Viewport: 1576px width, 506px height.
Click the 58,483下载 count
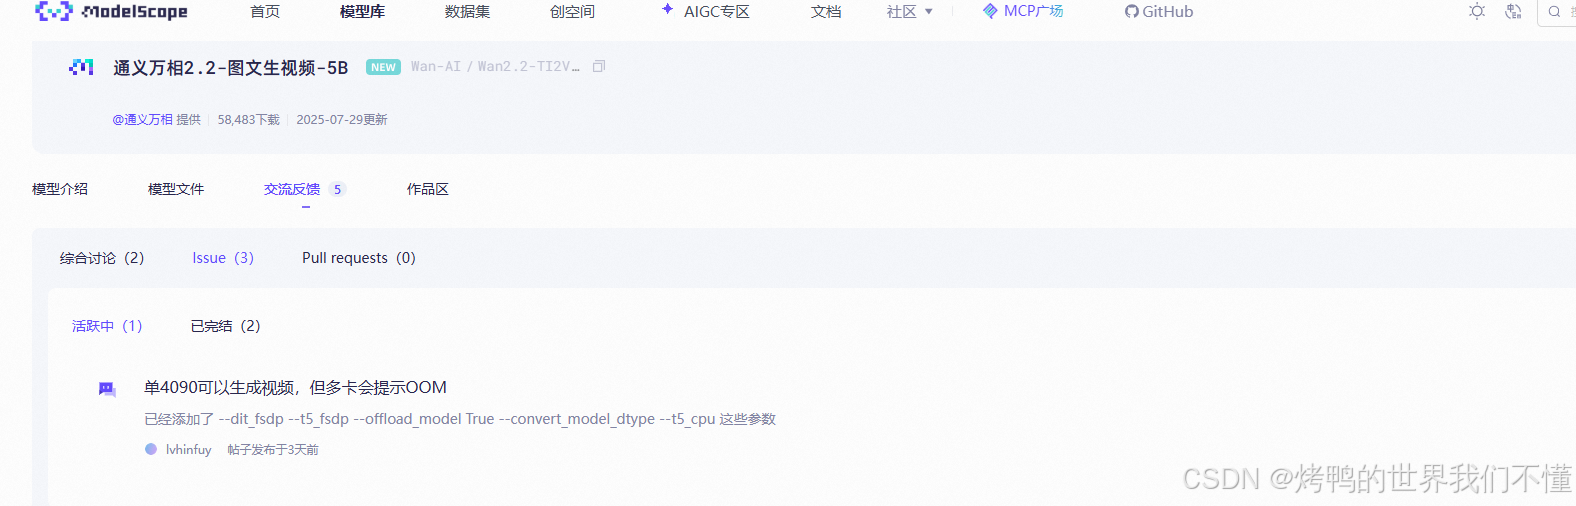(x=249, y=119)
